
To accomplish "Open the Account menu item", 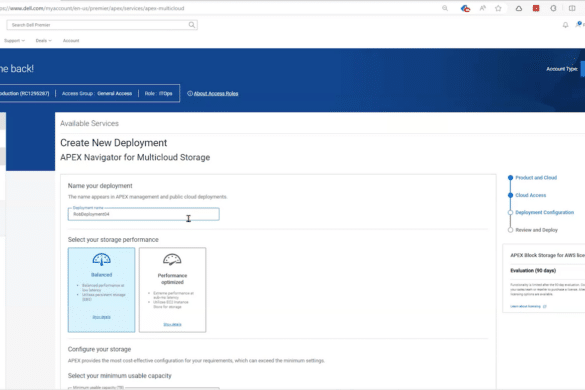I will click(71, 41).
